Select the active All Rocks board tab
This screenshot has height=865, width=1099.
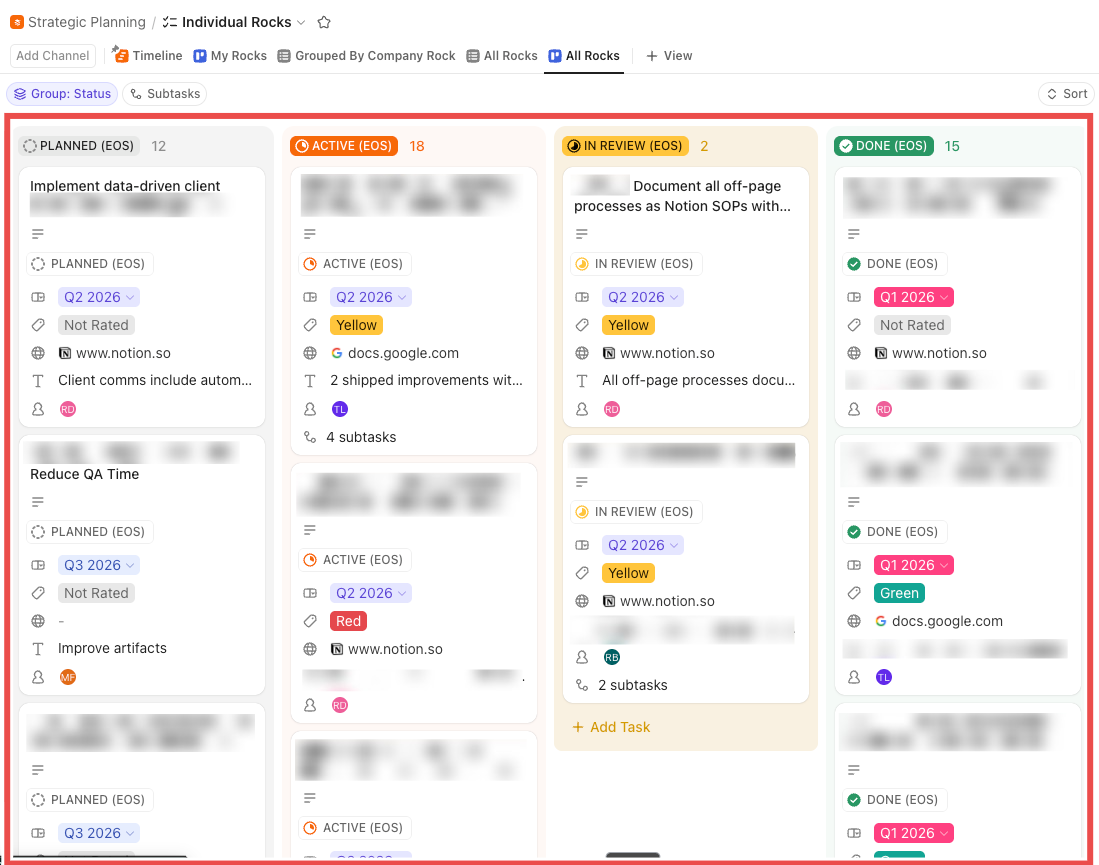click(584, 55)
